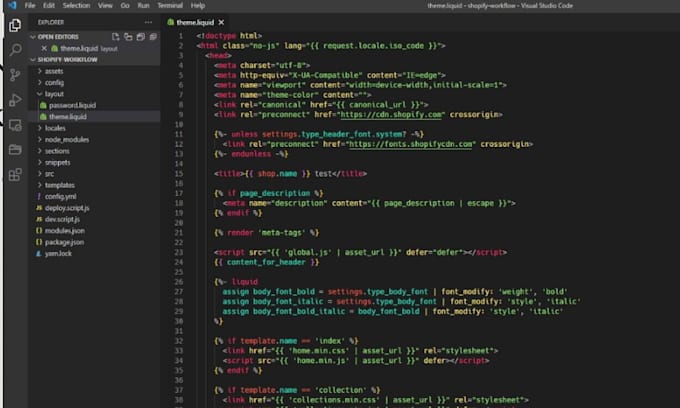Click 'global.js' string on line 23
Screen dimensions: 680x408
tap(308, 252)
